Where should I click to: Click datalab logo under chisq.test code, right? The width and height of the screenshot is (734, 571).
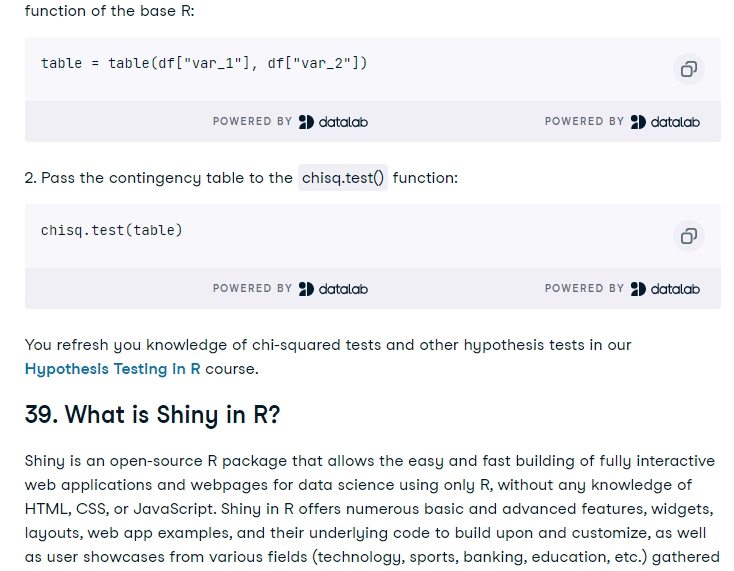tap(665, 289)
